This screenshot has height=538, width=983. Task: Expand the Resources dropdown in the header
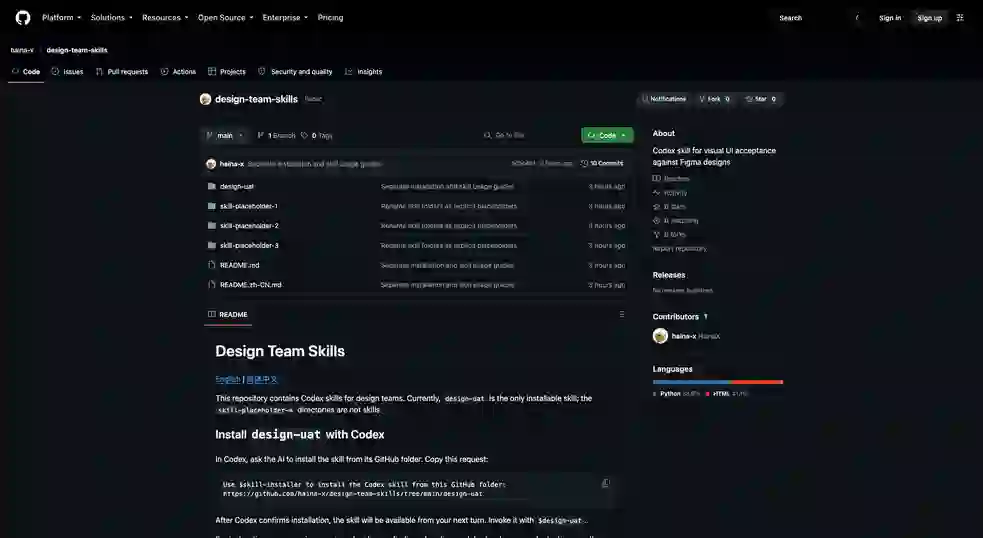[165, 18]
